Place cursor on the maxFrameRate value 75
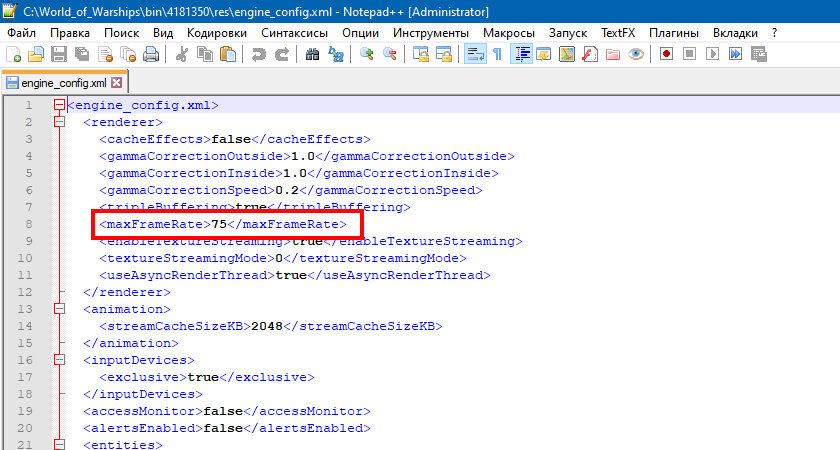Image resolution: width=840 pixels, height=450 pixels. click(219, 224)
